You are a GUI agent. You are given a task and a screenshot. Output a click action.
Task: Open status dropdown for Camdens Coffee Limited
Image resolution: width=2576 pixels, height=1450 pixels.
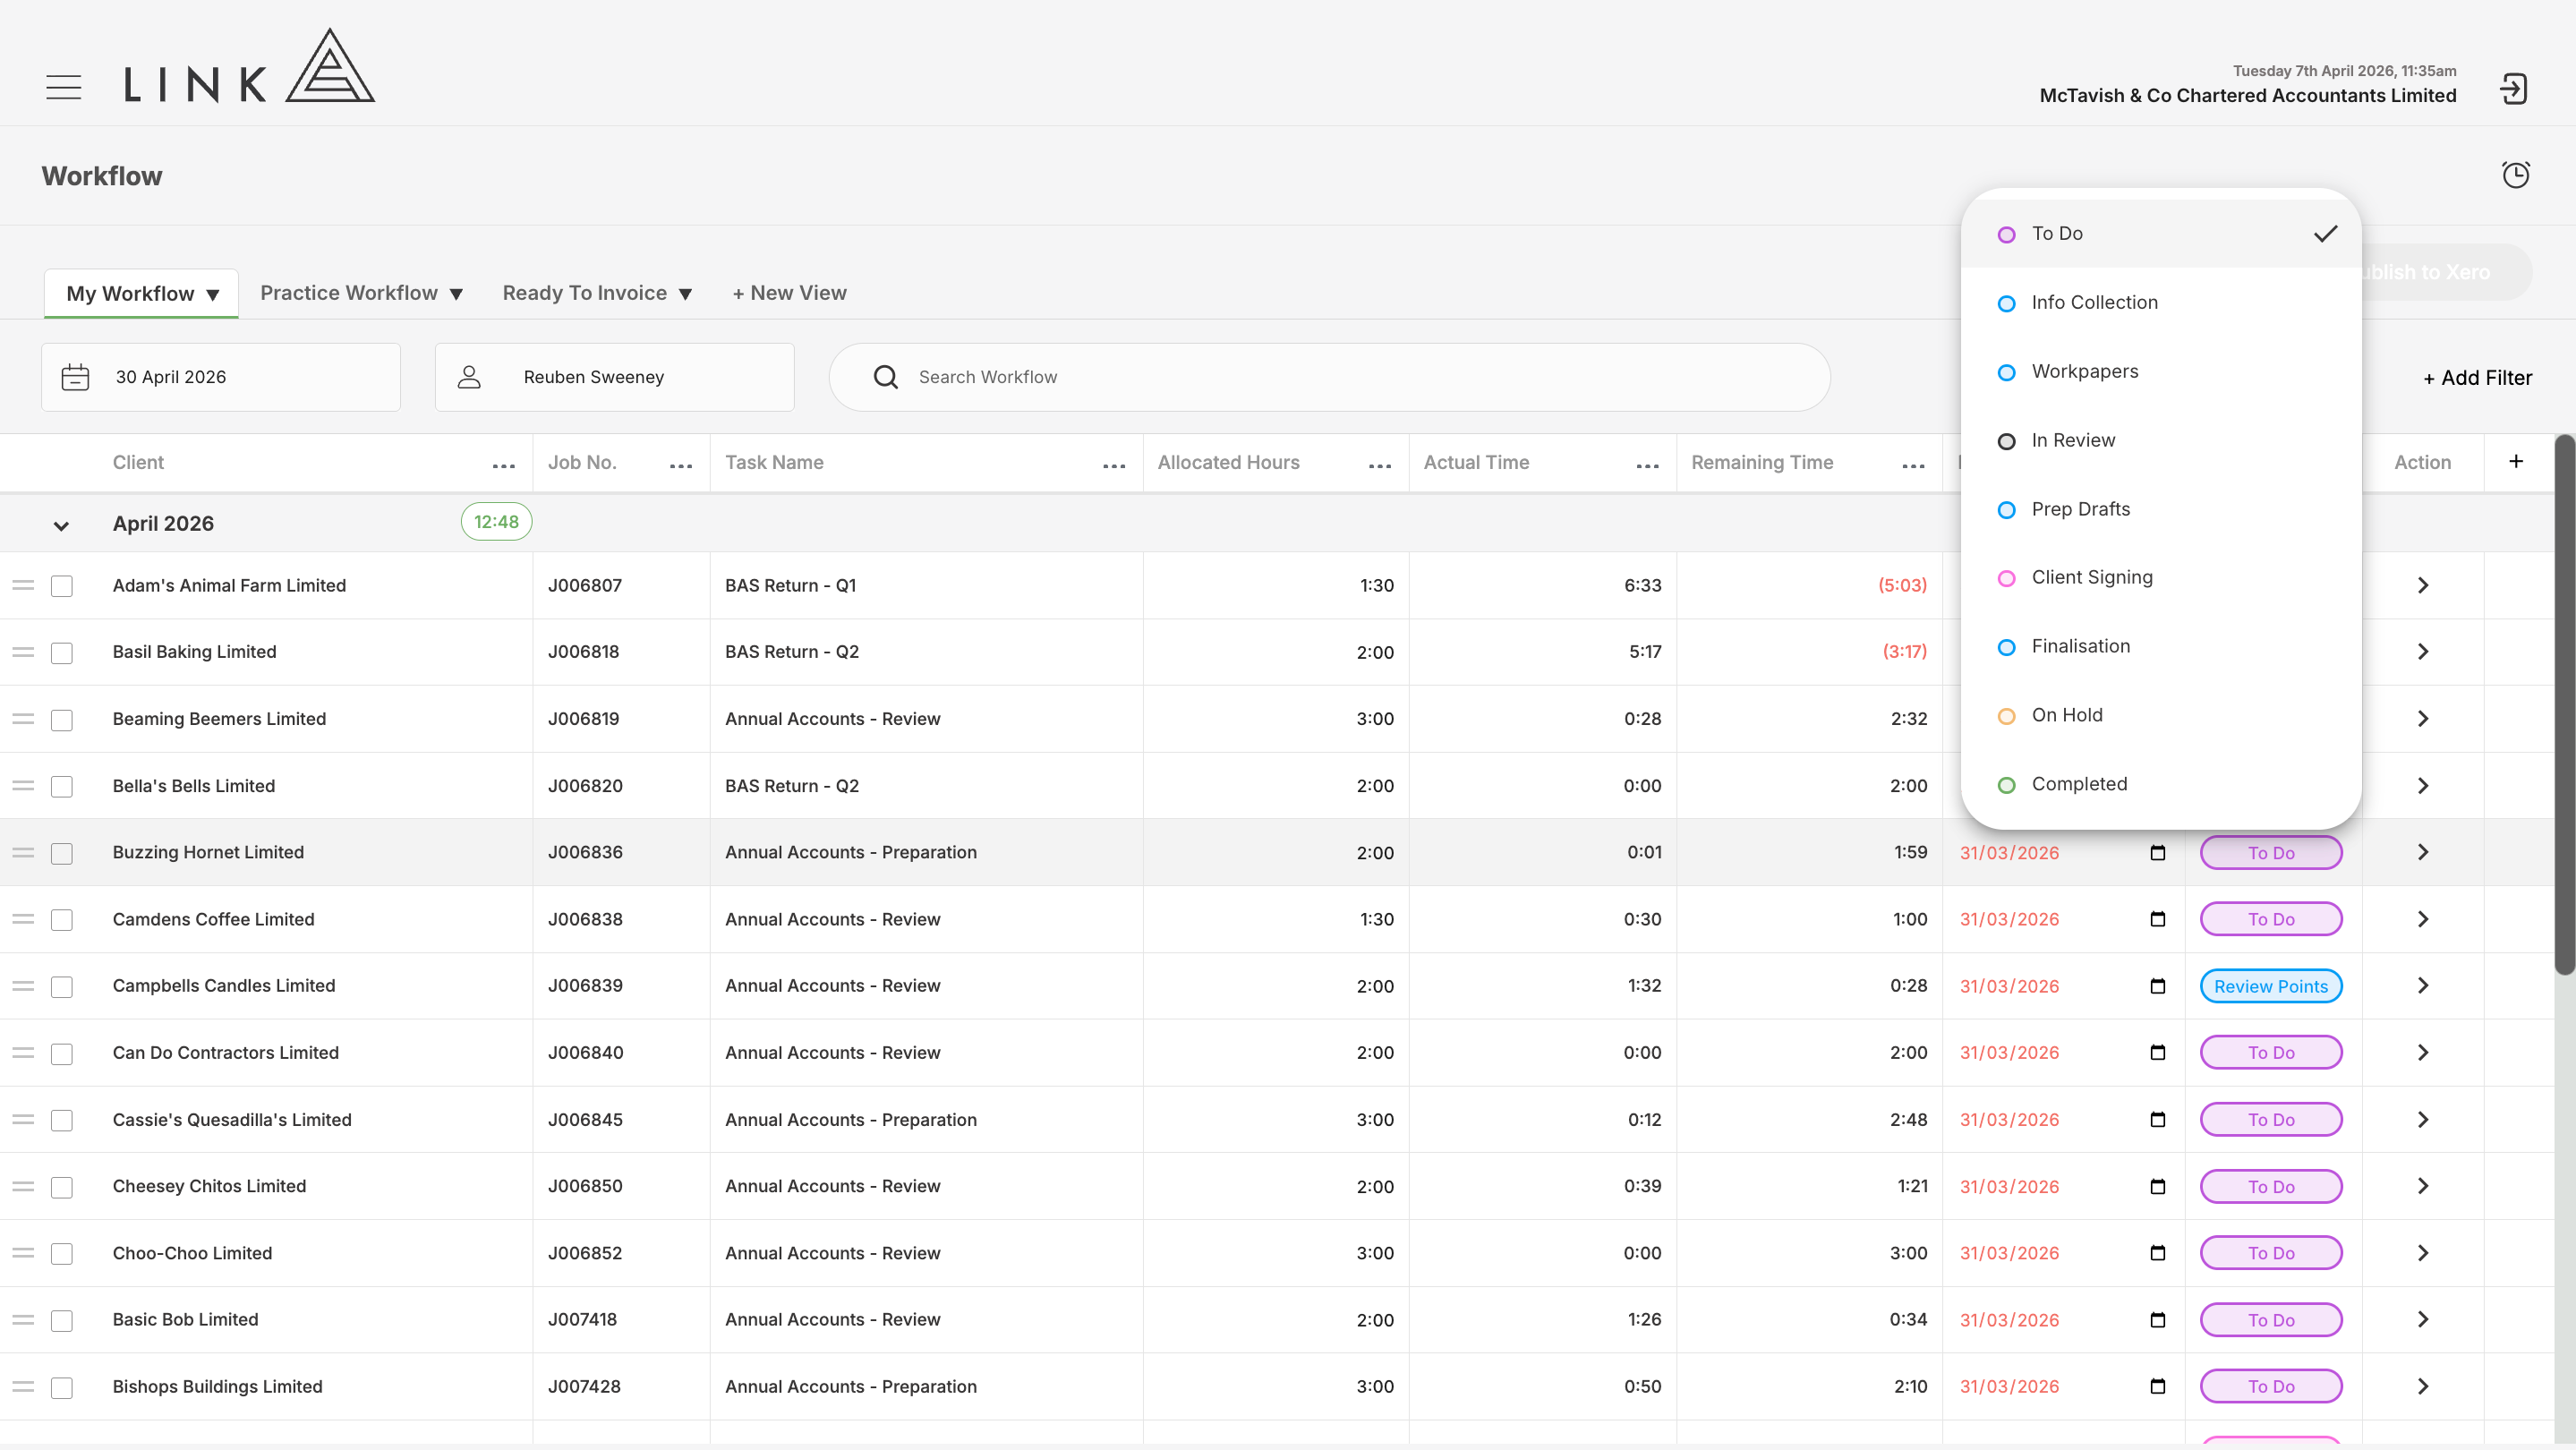click(x=2271, y=919)
